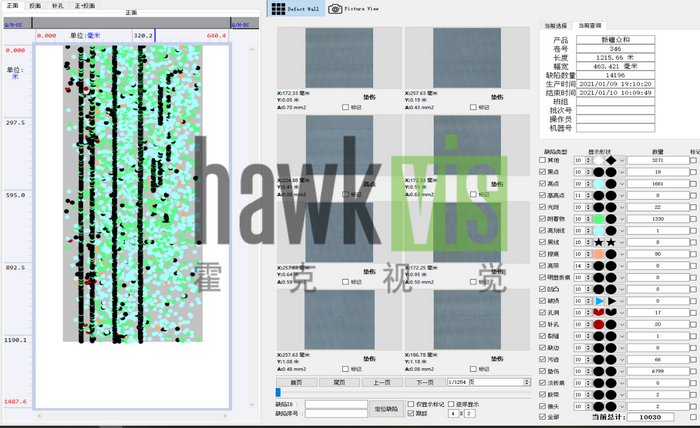Click red heart shape for 孔洞
The height and width of the screenshot is (428, 700).
point(599,312)
